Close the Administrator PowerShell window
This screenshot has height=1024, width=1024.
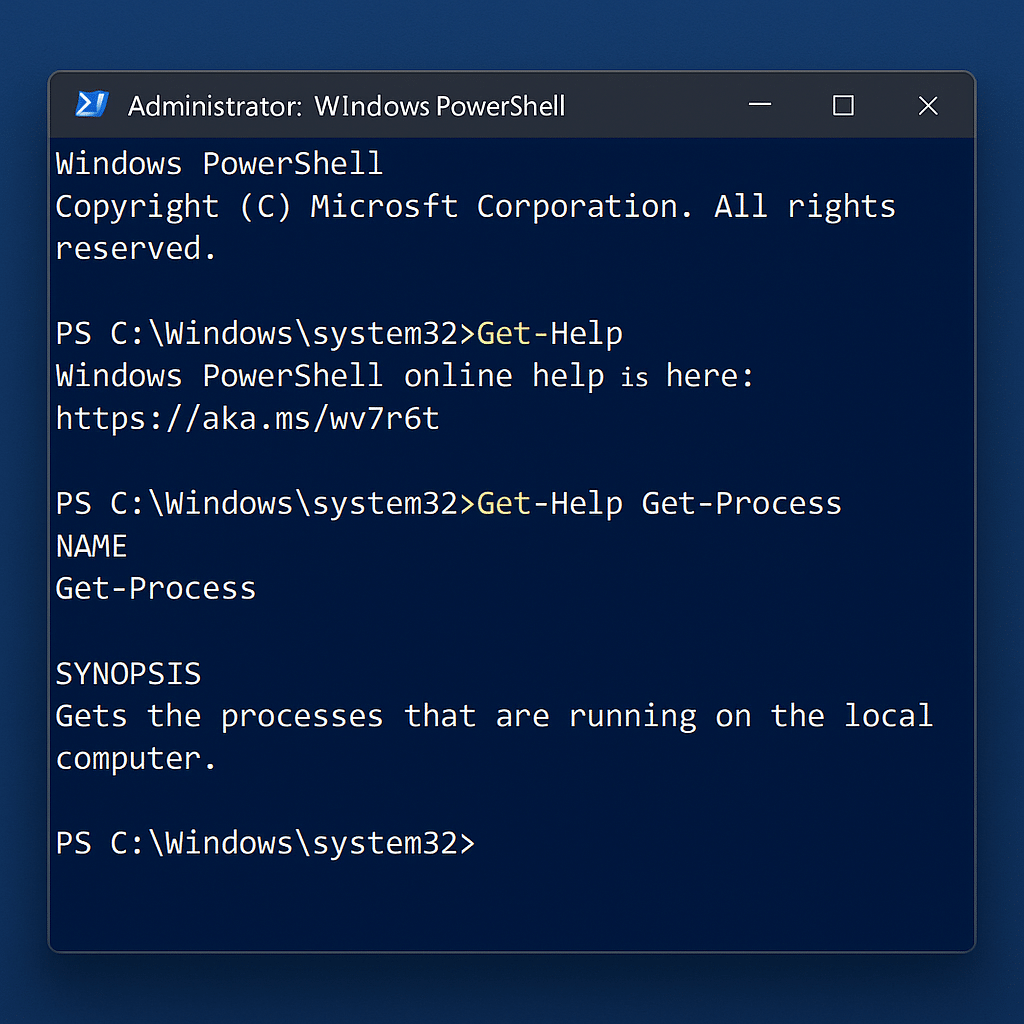pos(928,105)
